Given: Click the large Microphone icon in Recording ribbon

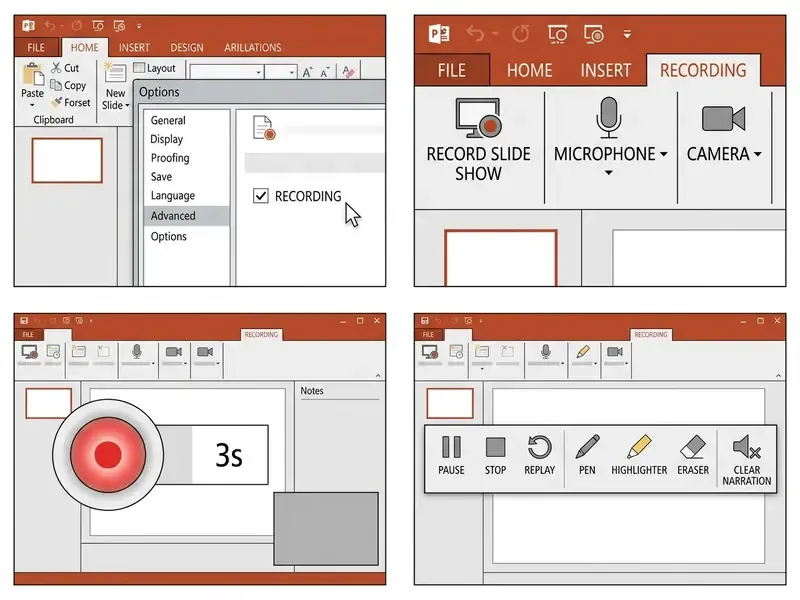Looking at the screenshot, I should (608, 118).
